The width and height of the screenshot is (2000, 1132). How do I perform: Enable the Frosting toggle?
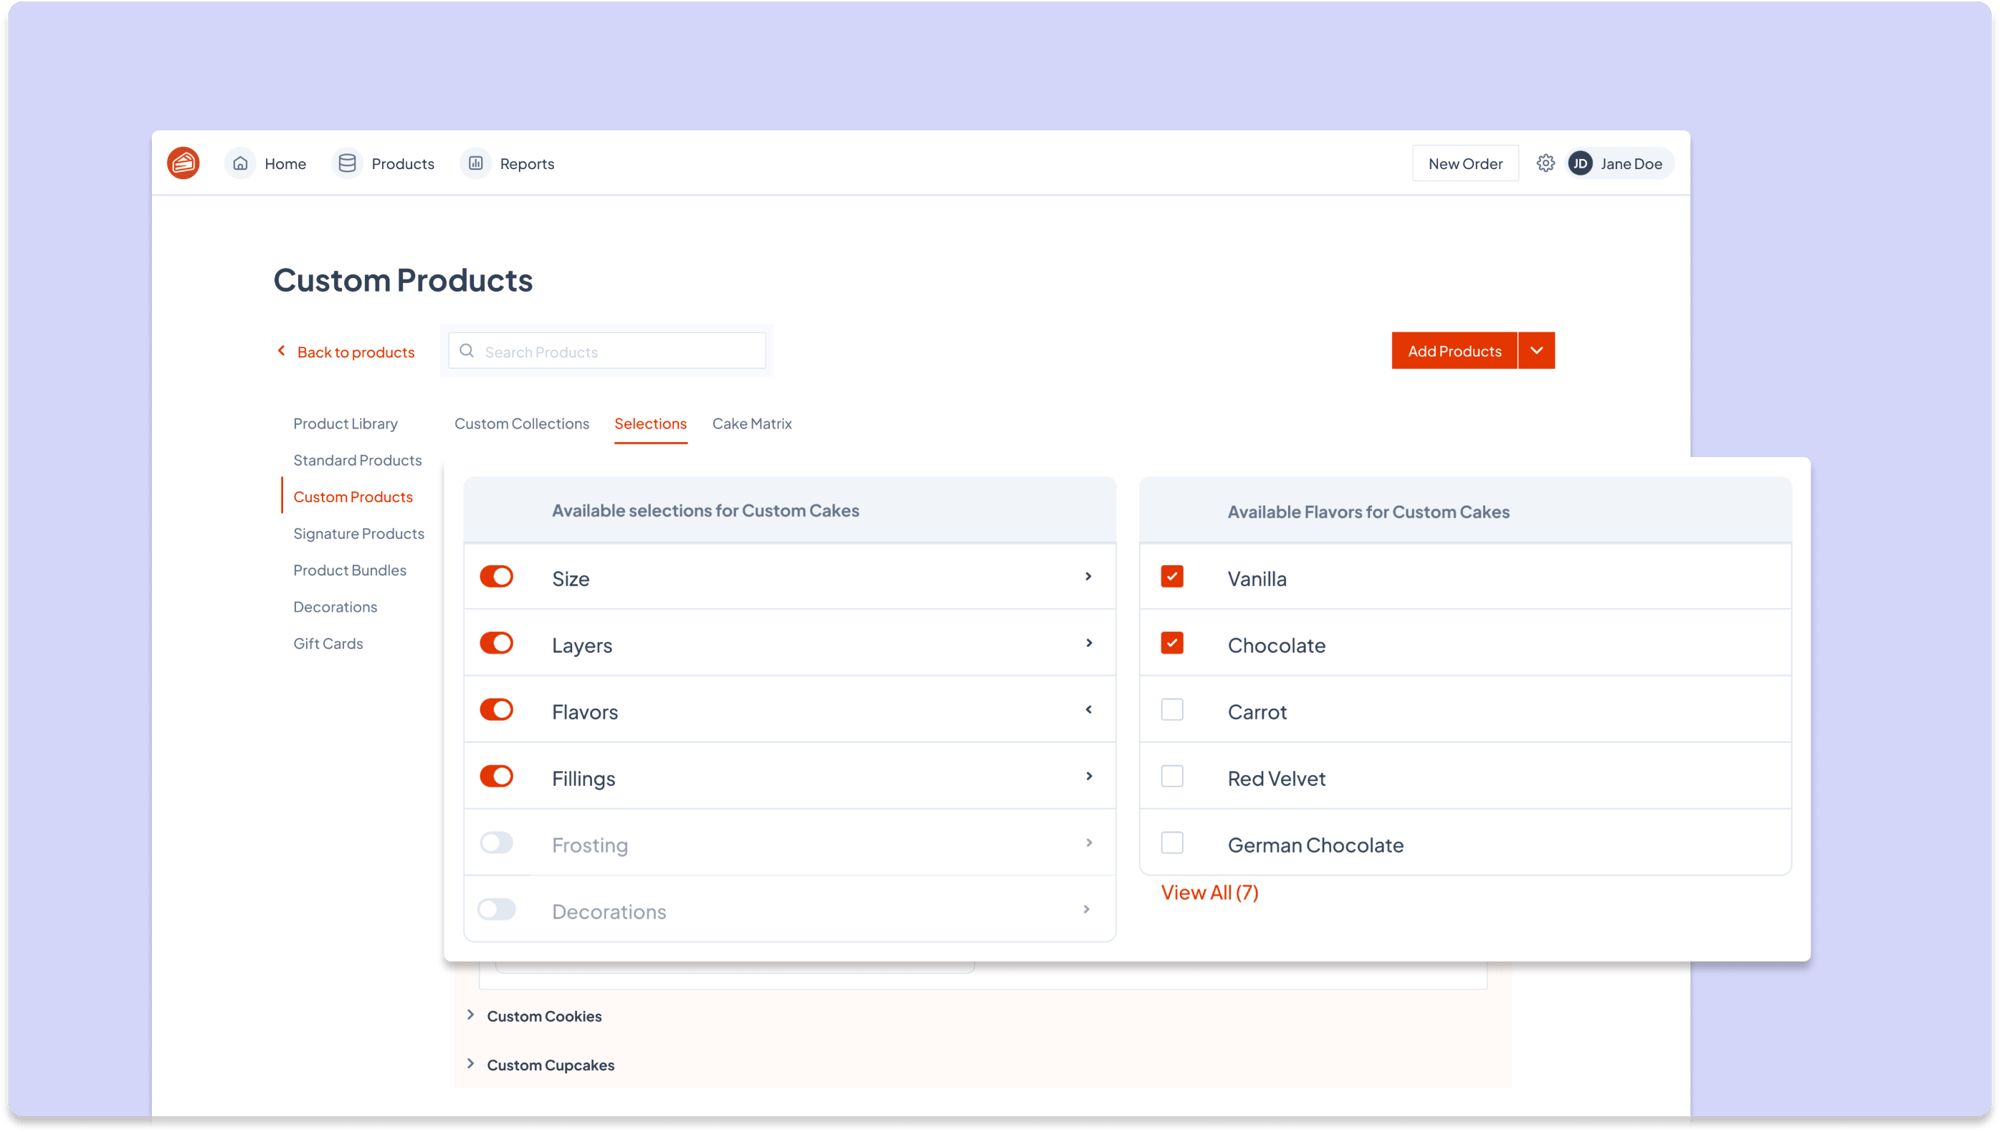497,843
